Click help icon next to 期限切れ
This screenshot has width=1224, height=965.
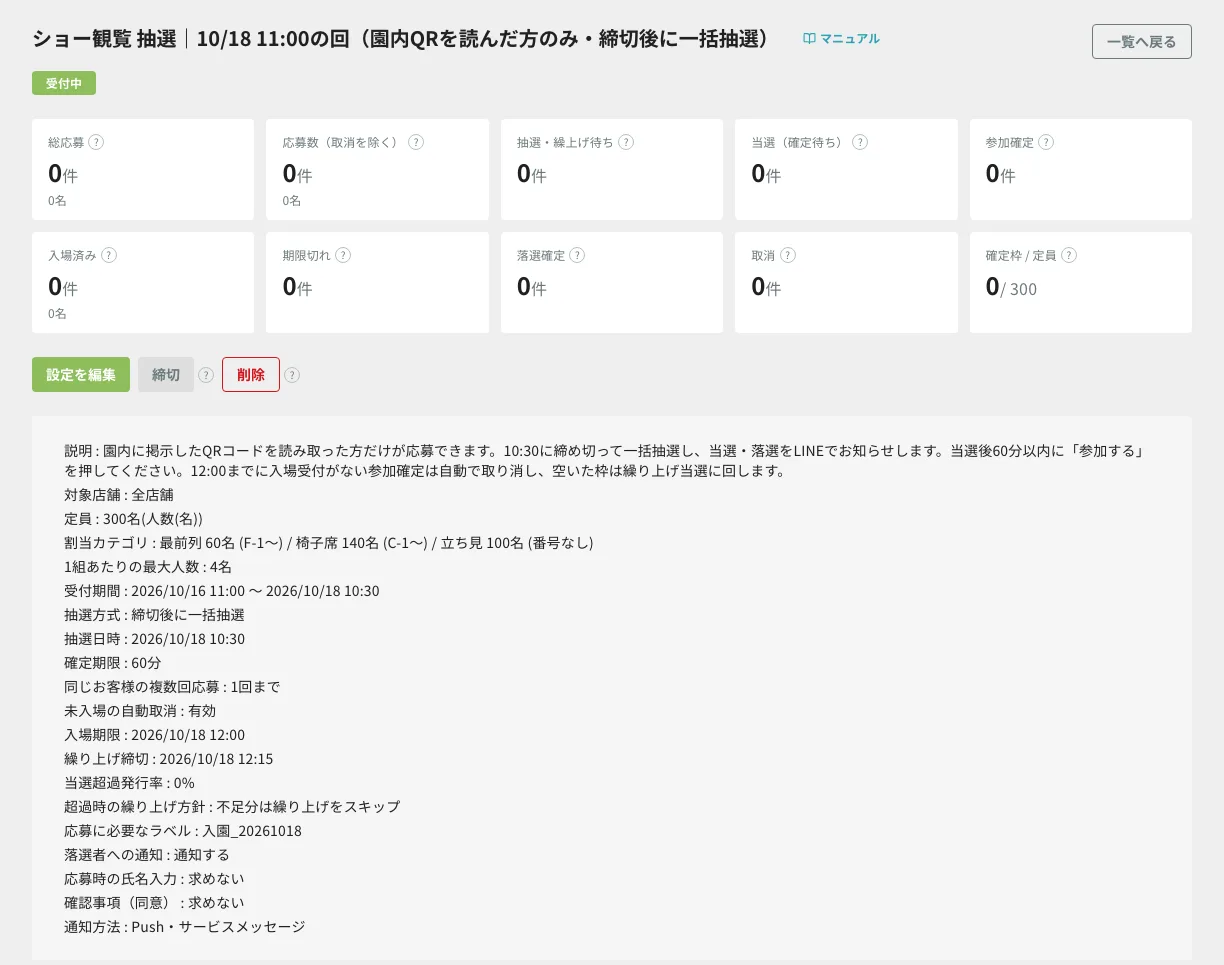[343, 255]
